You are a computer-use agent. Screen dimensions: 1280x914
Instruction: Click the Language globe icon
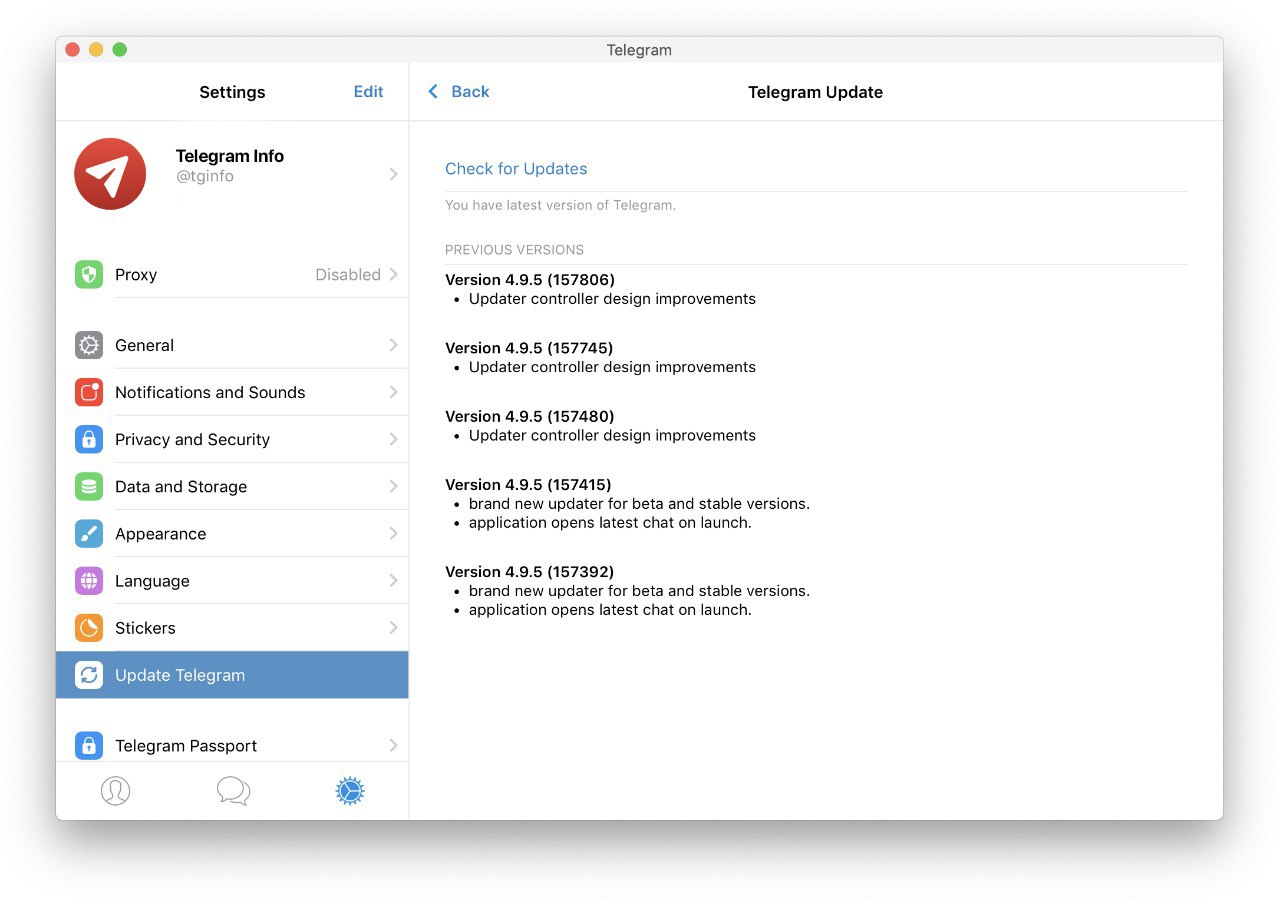(x=89, y=581)
